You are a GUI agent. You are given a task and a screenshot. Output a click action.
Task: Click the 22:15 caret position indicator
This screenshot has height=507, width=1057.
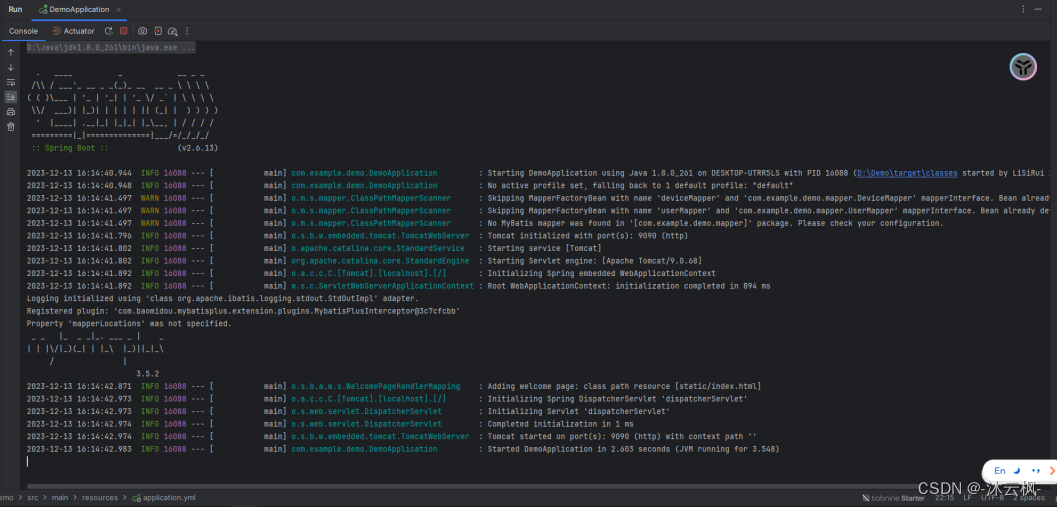point(944,498)
